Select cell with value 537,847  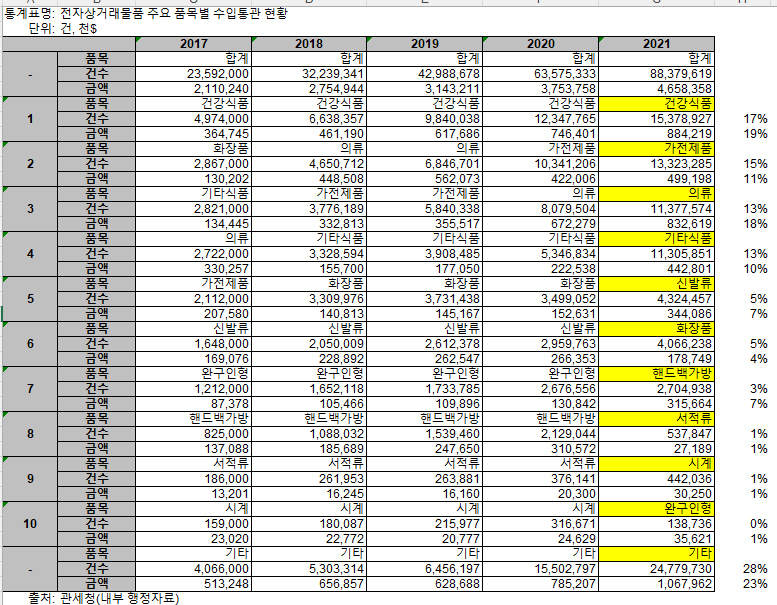point(657,434)
